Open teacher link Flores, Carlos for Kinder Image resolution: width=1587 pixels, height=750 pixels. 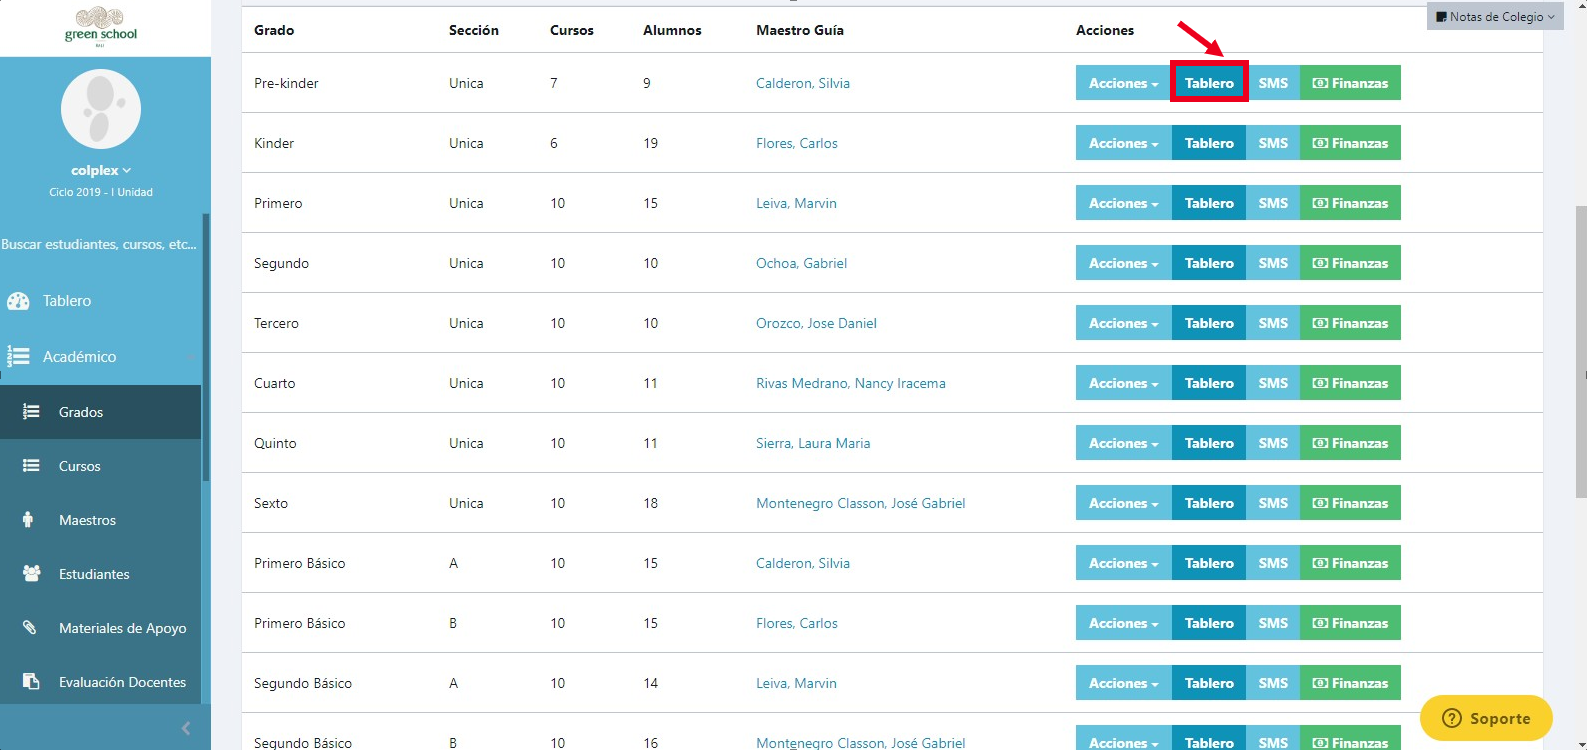pos(797,143)
